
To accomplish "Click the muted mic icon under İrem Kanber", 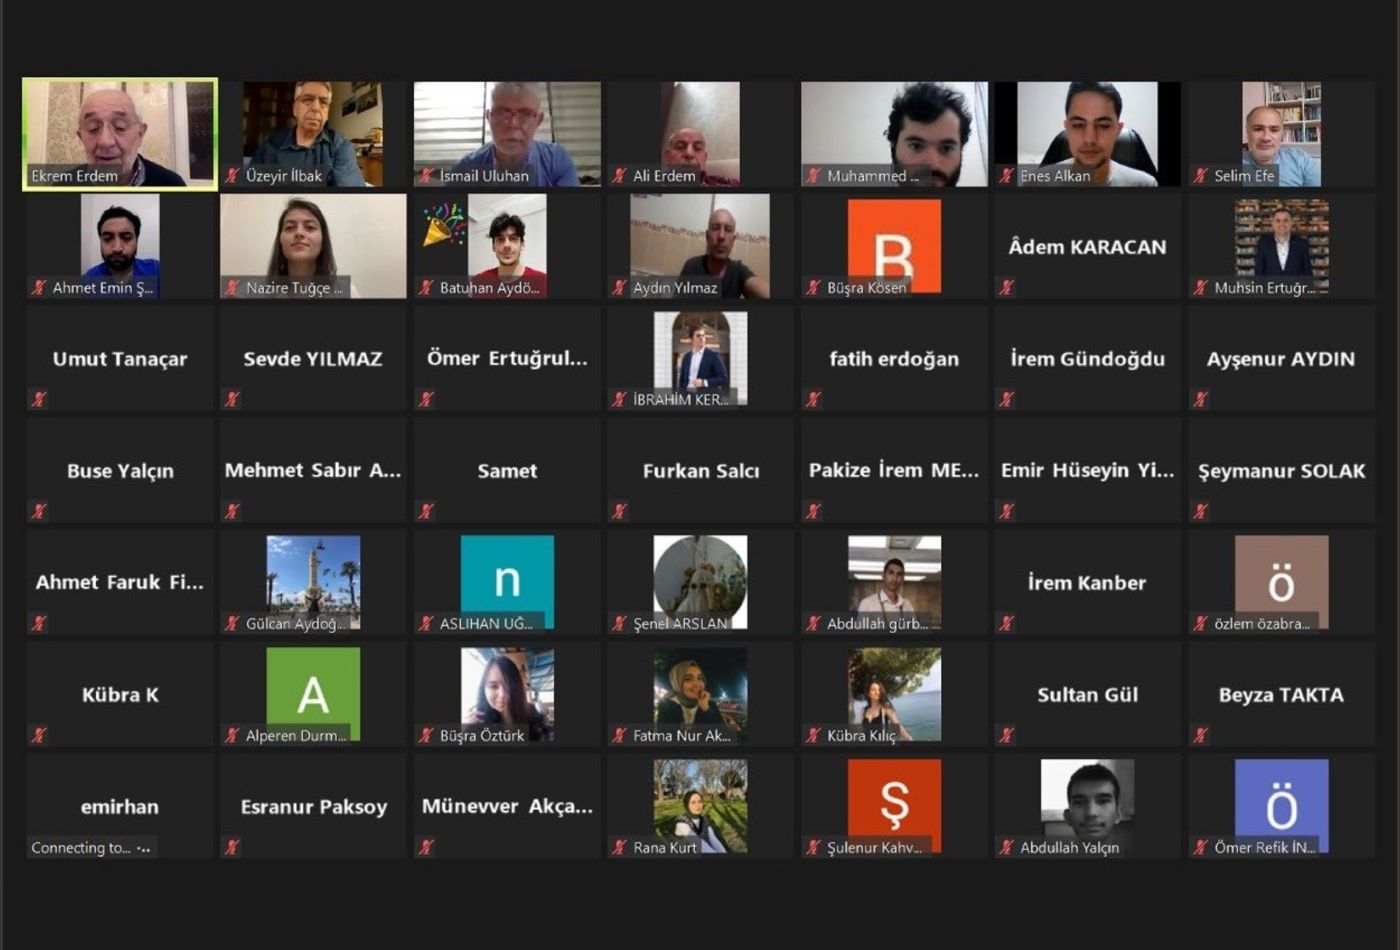I will [1007, 624].
